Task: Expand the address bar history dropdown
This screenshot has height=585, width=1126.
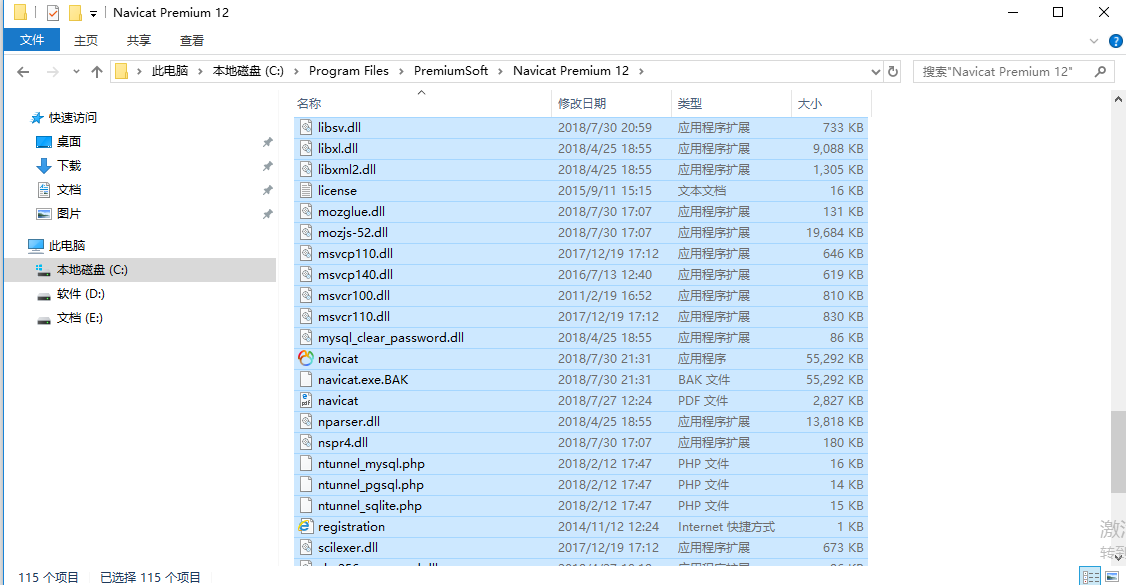Action: pos(875,71)
